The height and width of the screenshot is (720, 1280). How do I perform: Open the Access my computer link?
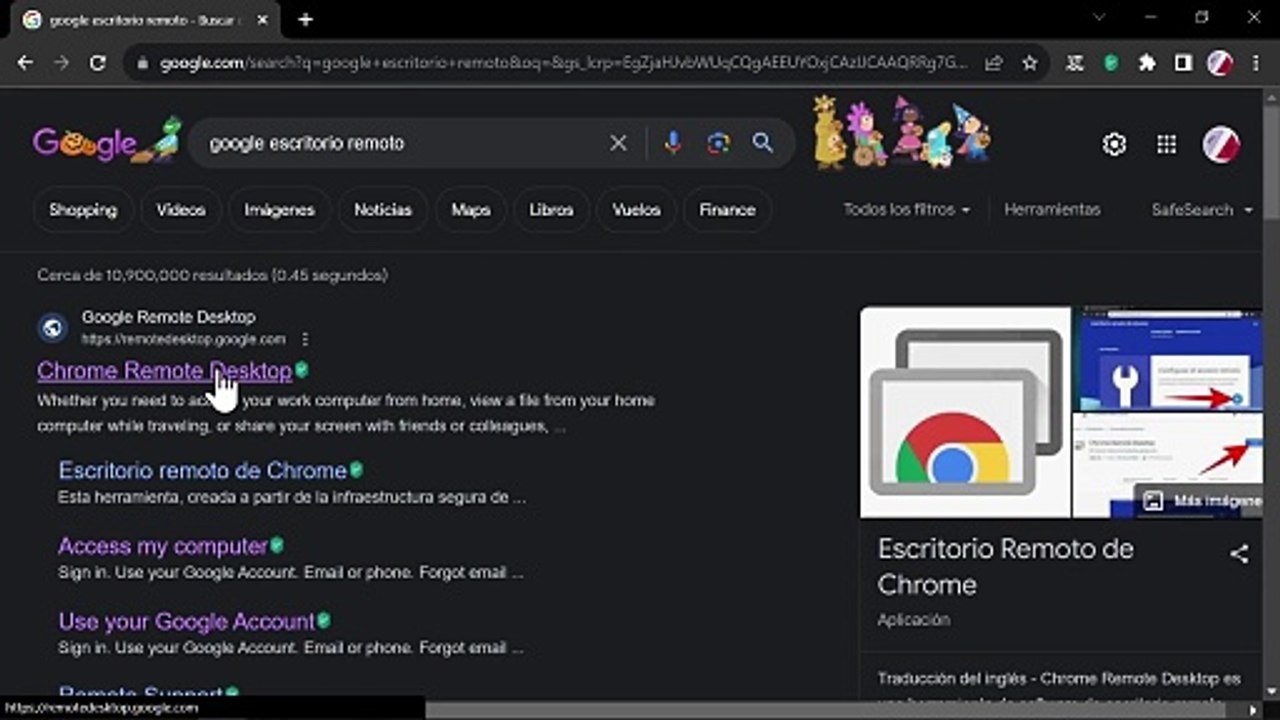pos(163,546)
